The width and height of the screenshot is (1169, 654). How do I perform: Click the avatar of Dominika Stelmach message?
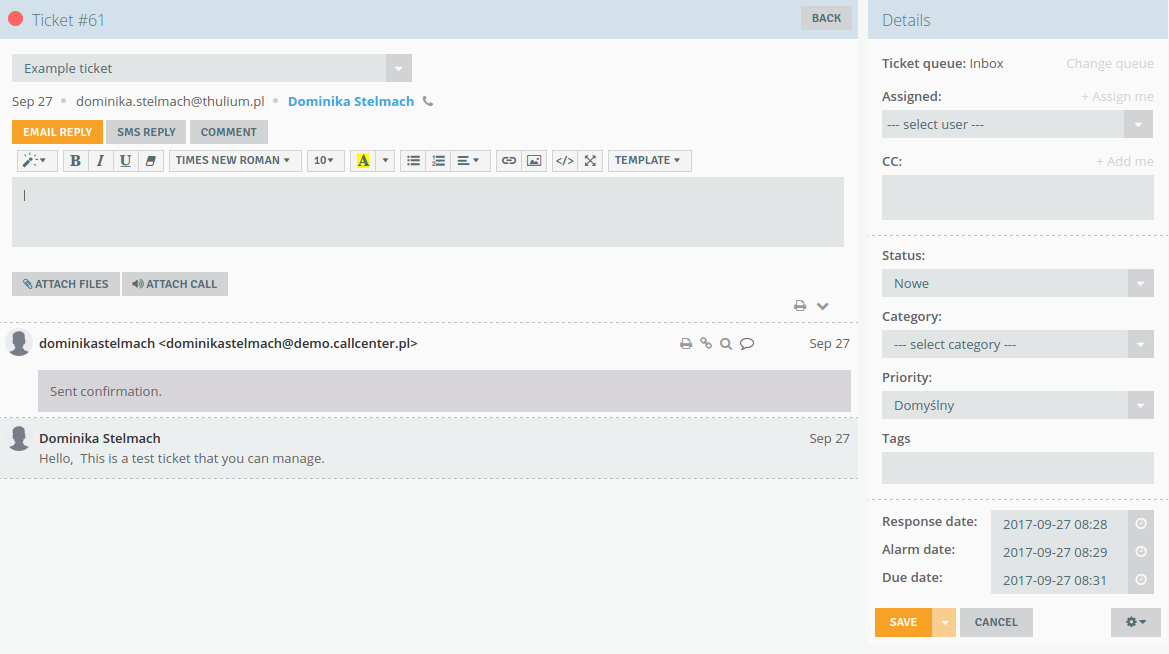pos(19,438)
